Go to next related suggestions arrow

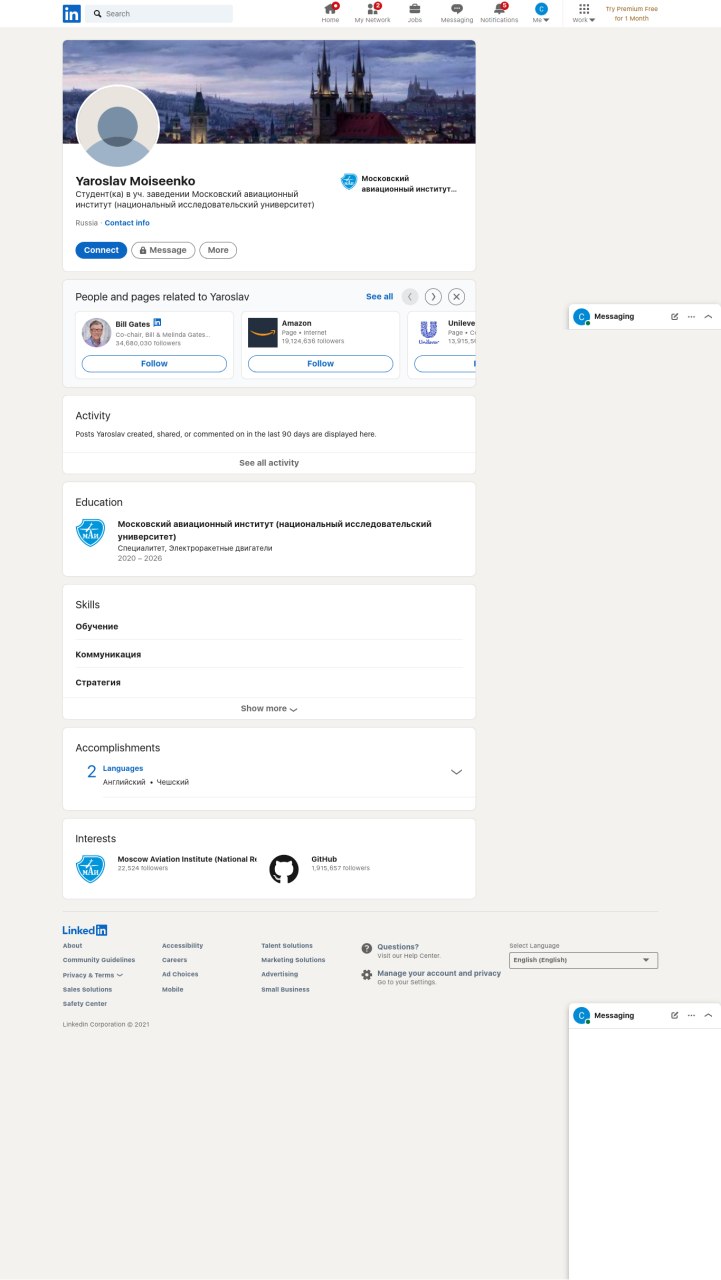coord(433,296)
